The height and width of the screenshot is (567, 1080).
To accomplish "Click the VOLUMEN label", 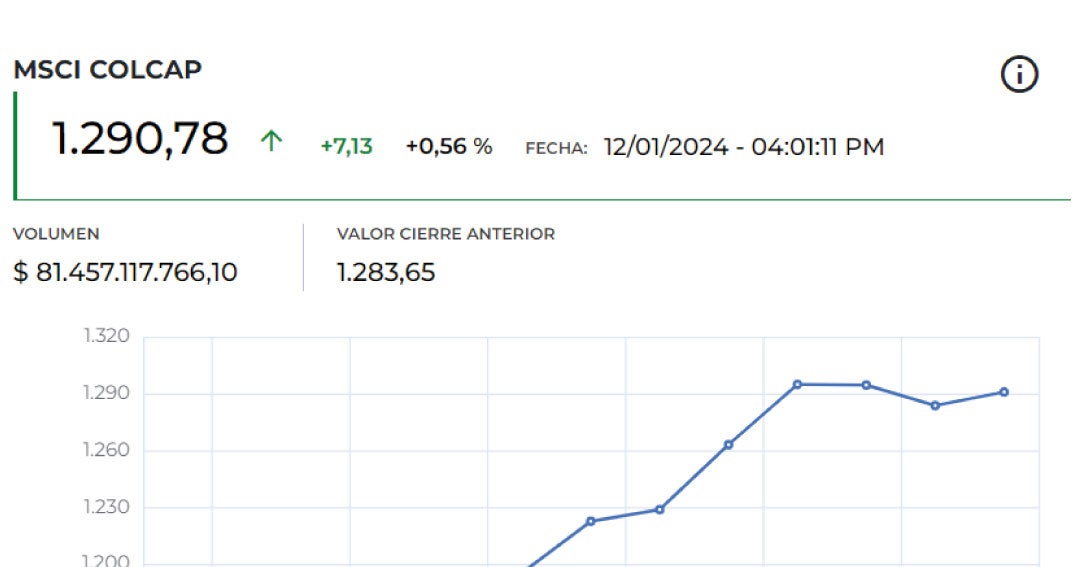I will 56,234.
